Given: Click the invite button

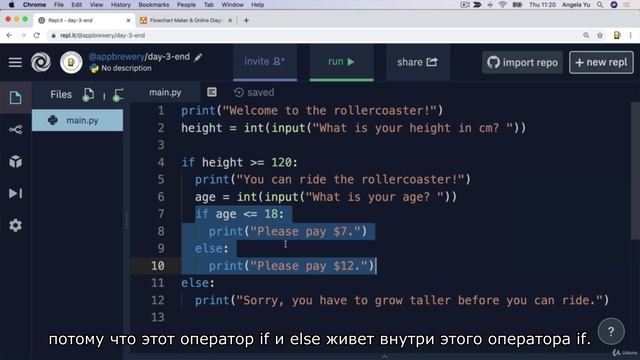Looking at the screenshot, I should [x=265, y=62].
